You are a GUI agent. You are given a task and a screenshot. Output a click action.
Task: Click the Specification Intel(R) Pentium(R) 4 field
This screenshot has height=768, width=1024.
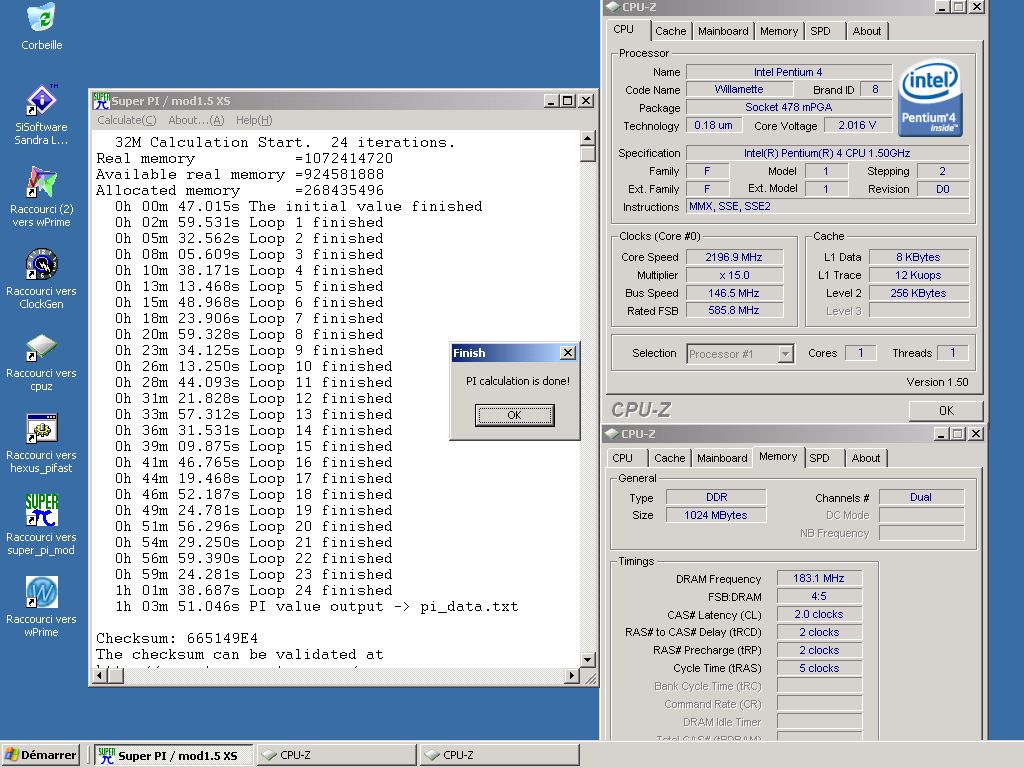(827, 153)
